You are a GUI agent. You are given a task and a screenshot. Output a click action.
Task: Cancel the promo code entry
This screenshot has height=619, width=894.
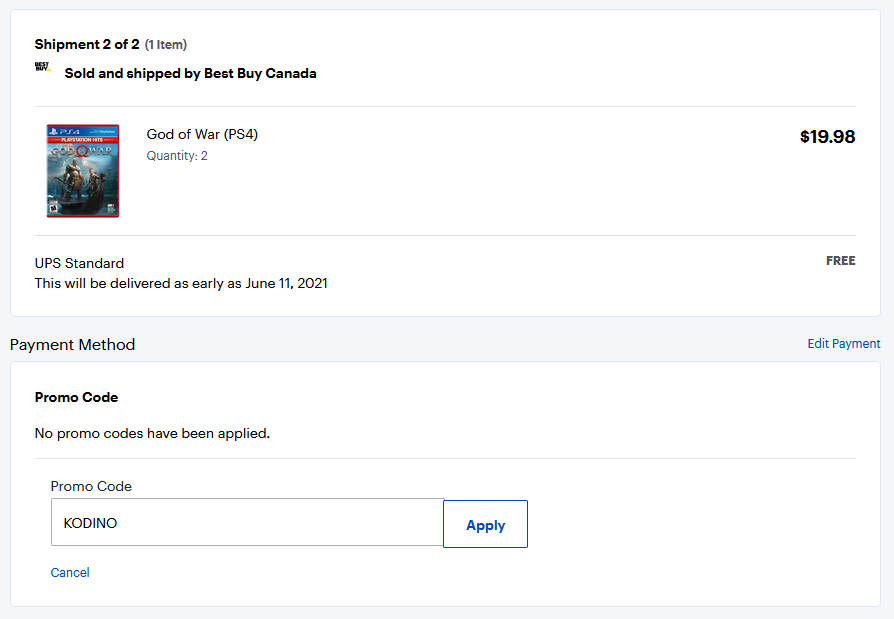pyautogui.click(x=70, y=572)
